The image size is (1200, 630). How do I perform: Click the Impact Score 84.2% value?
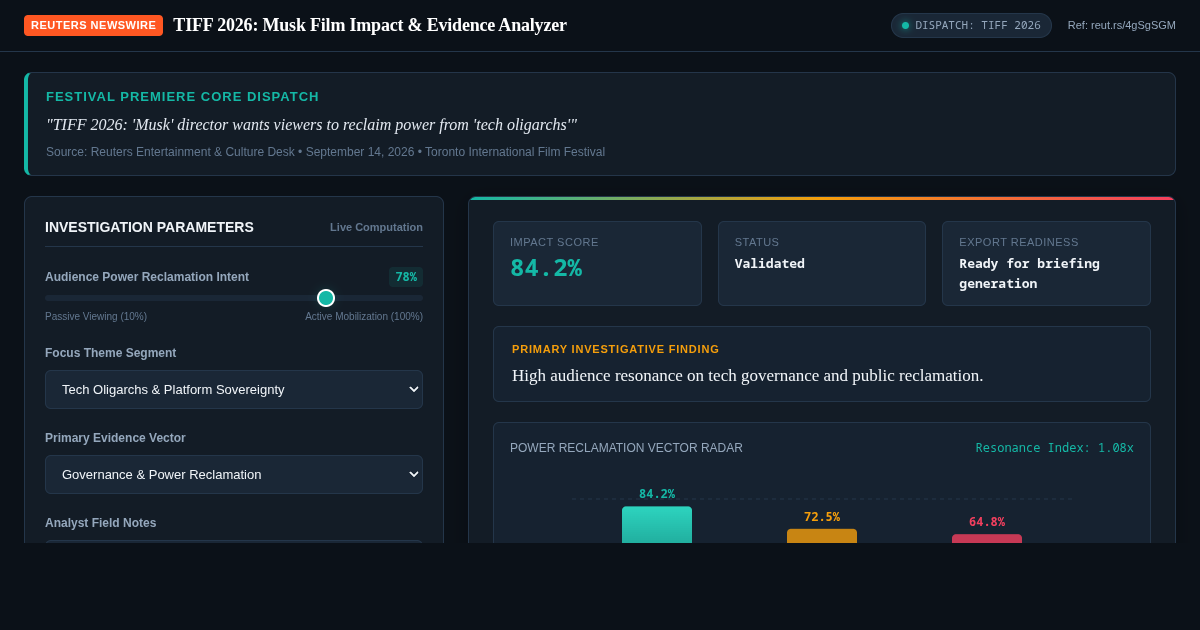[x=546, y=268]
